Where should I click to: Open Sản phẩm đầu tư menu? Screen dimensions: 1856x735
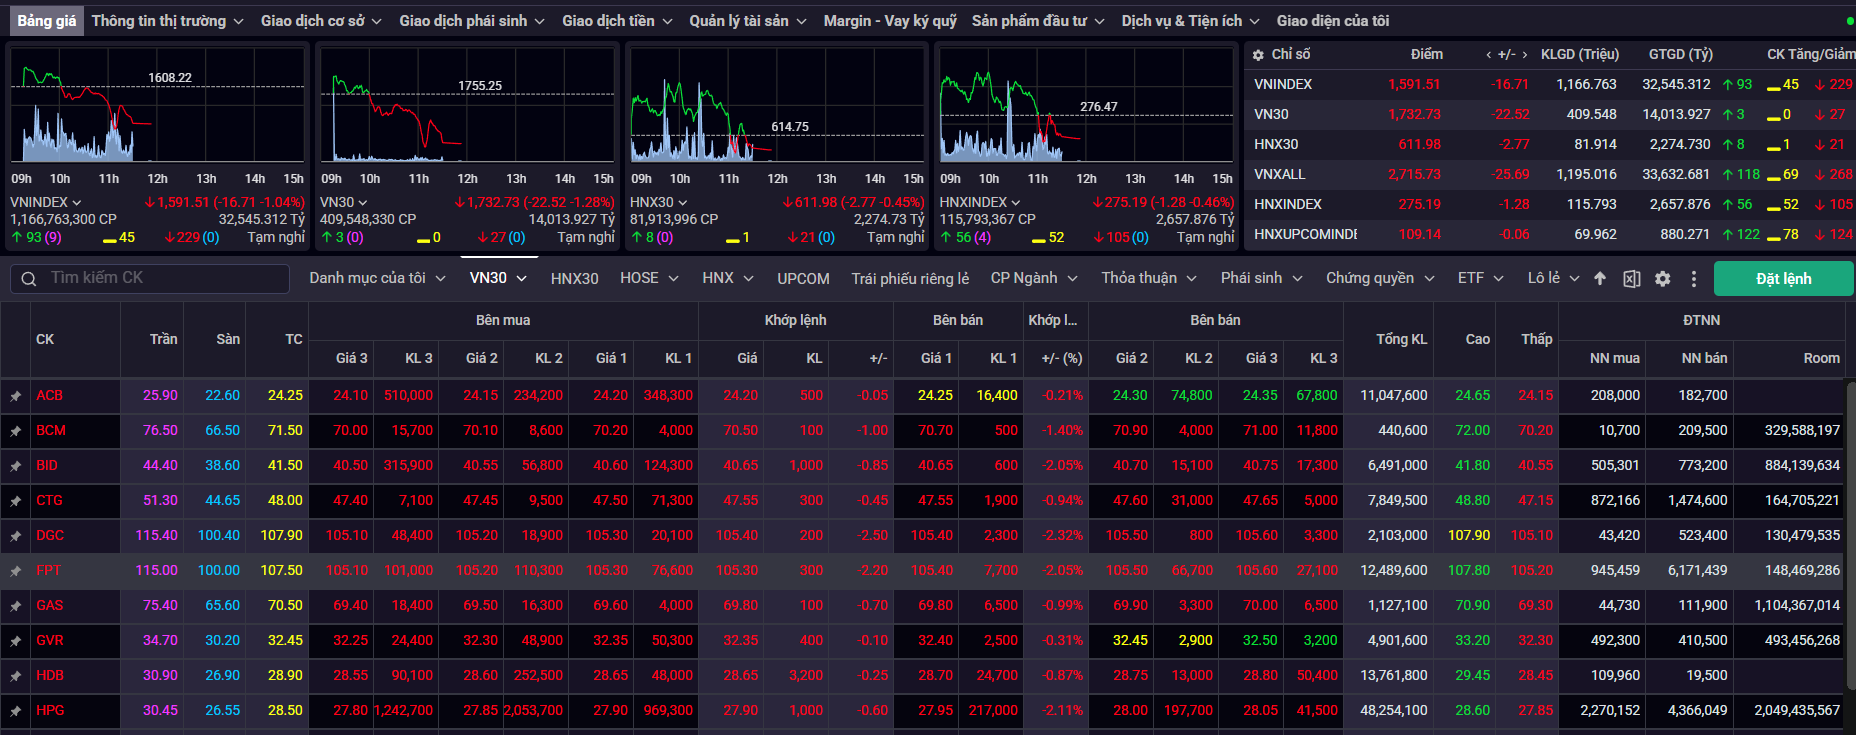[x=1038, y=21]
